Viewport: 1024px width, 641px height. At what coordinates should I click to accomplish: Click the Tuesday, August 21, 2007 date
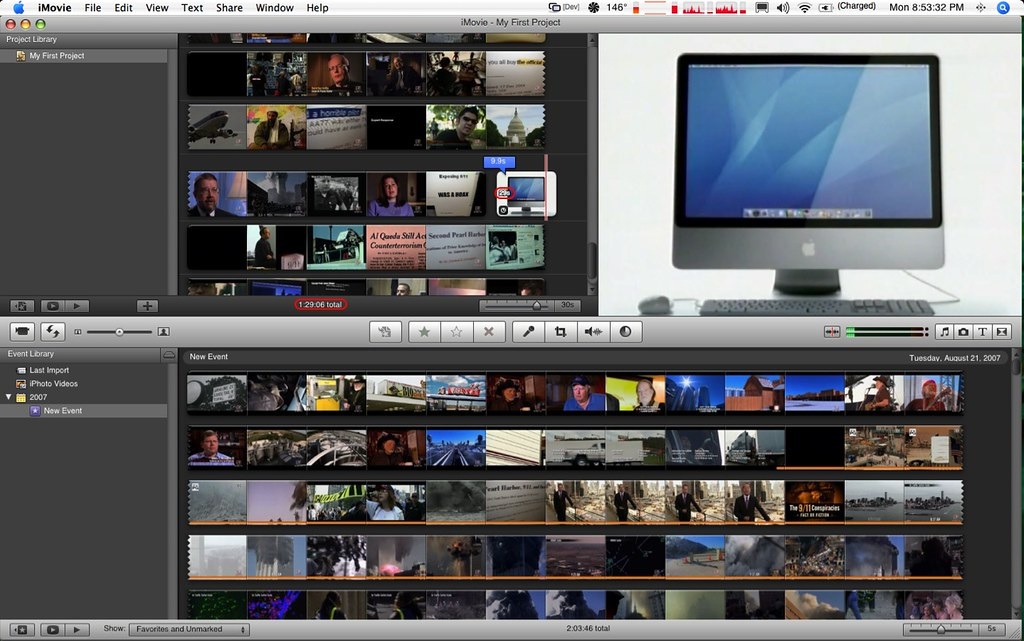click(x=954, y=358)
